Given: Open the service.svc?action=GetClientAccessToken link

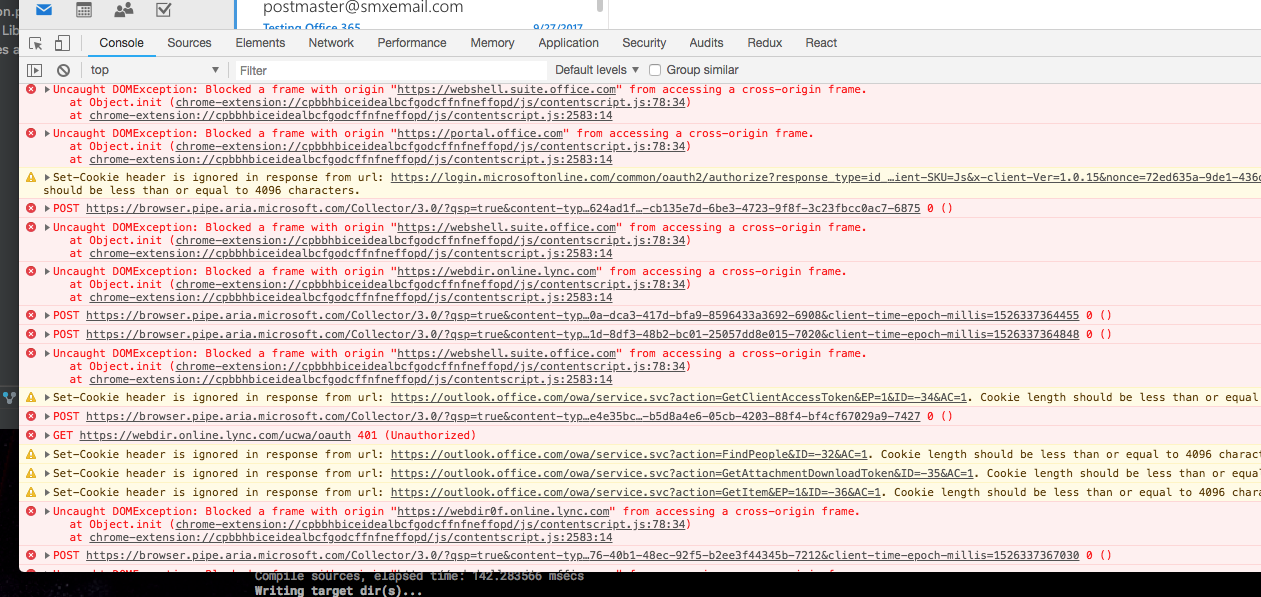Looking at the screenshot, I should pyautogui.click(x=679, y=398).
